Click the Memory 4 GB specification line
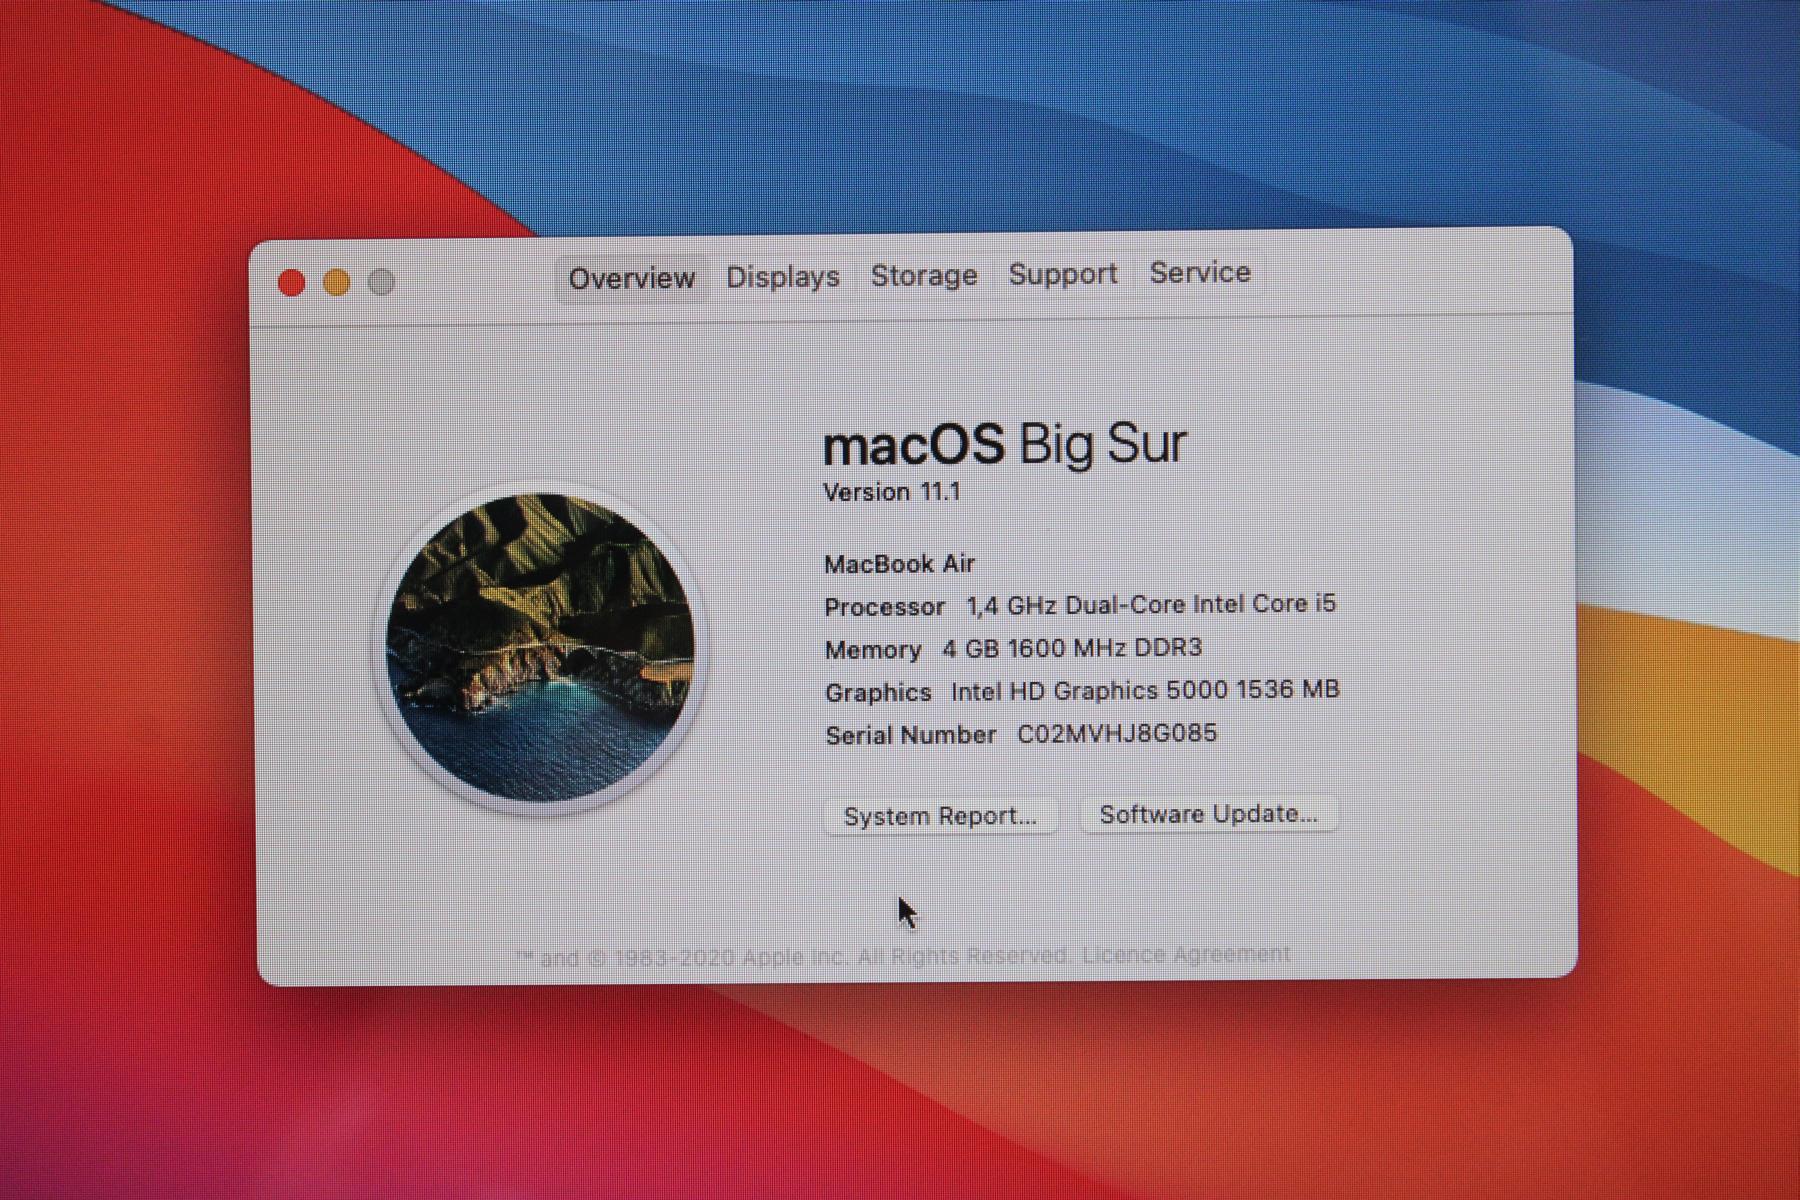This screenshot has width=1800, height=1200. (1013, 649)
